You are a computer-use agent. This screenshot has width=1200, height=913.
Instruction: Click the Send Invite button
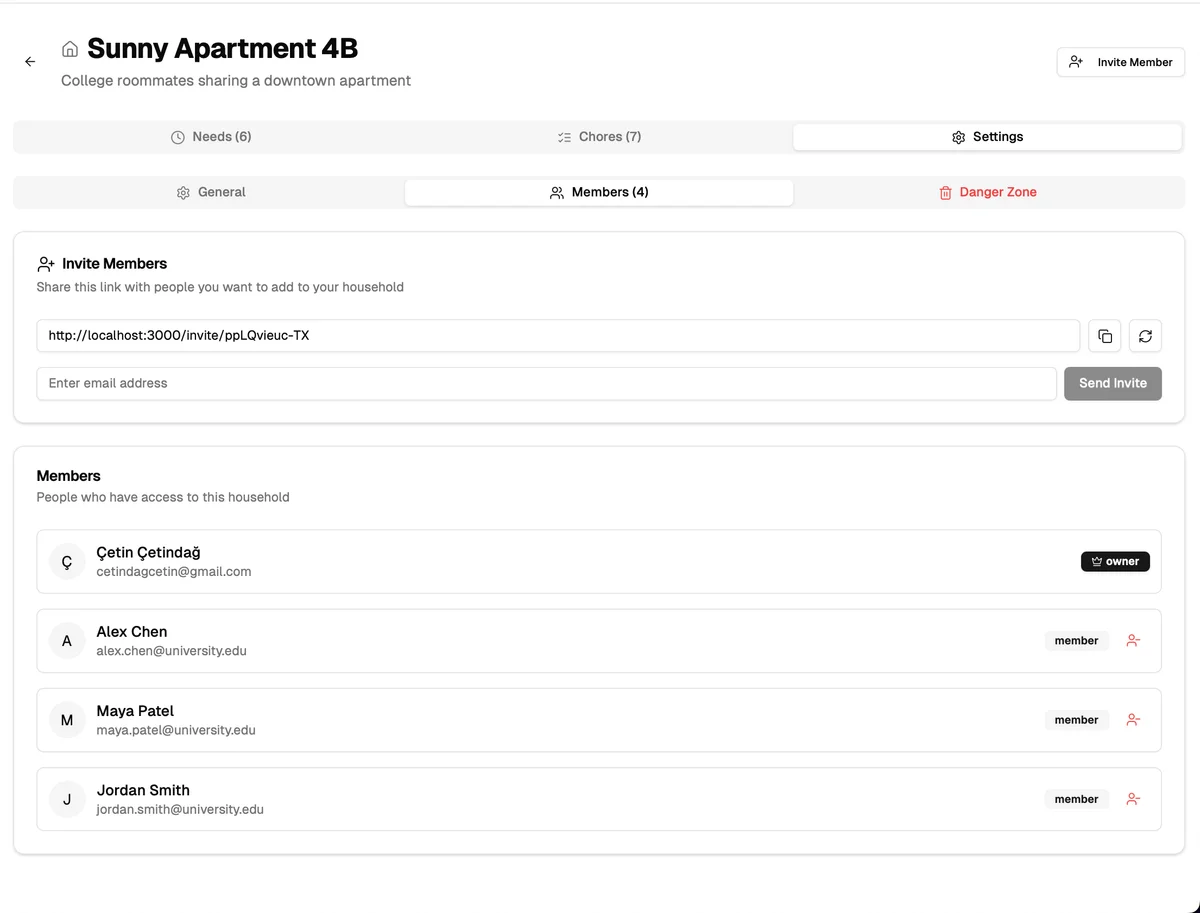tap(1112, 383)
